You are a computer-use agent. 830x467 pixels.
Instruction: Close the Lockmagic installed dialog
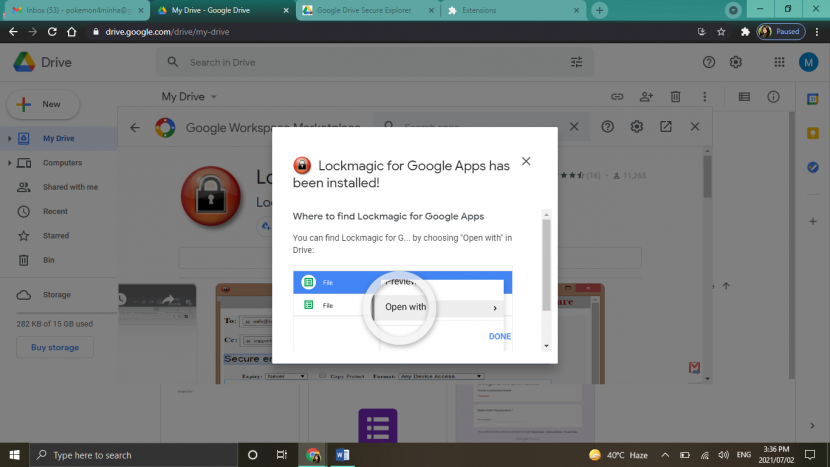pyautogui.click(x=526, y=161)
